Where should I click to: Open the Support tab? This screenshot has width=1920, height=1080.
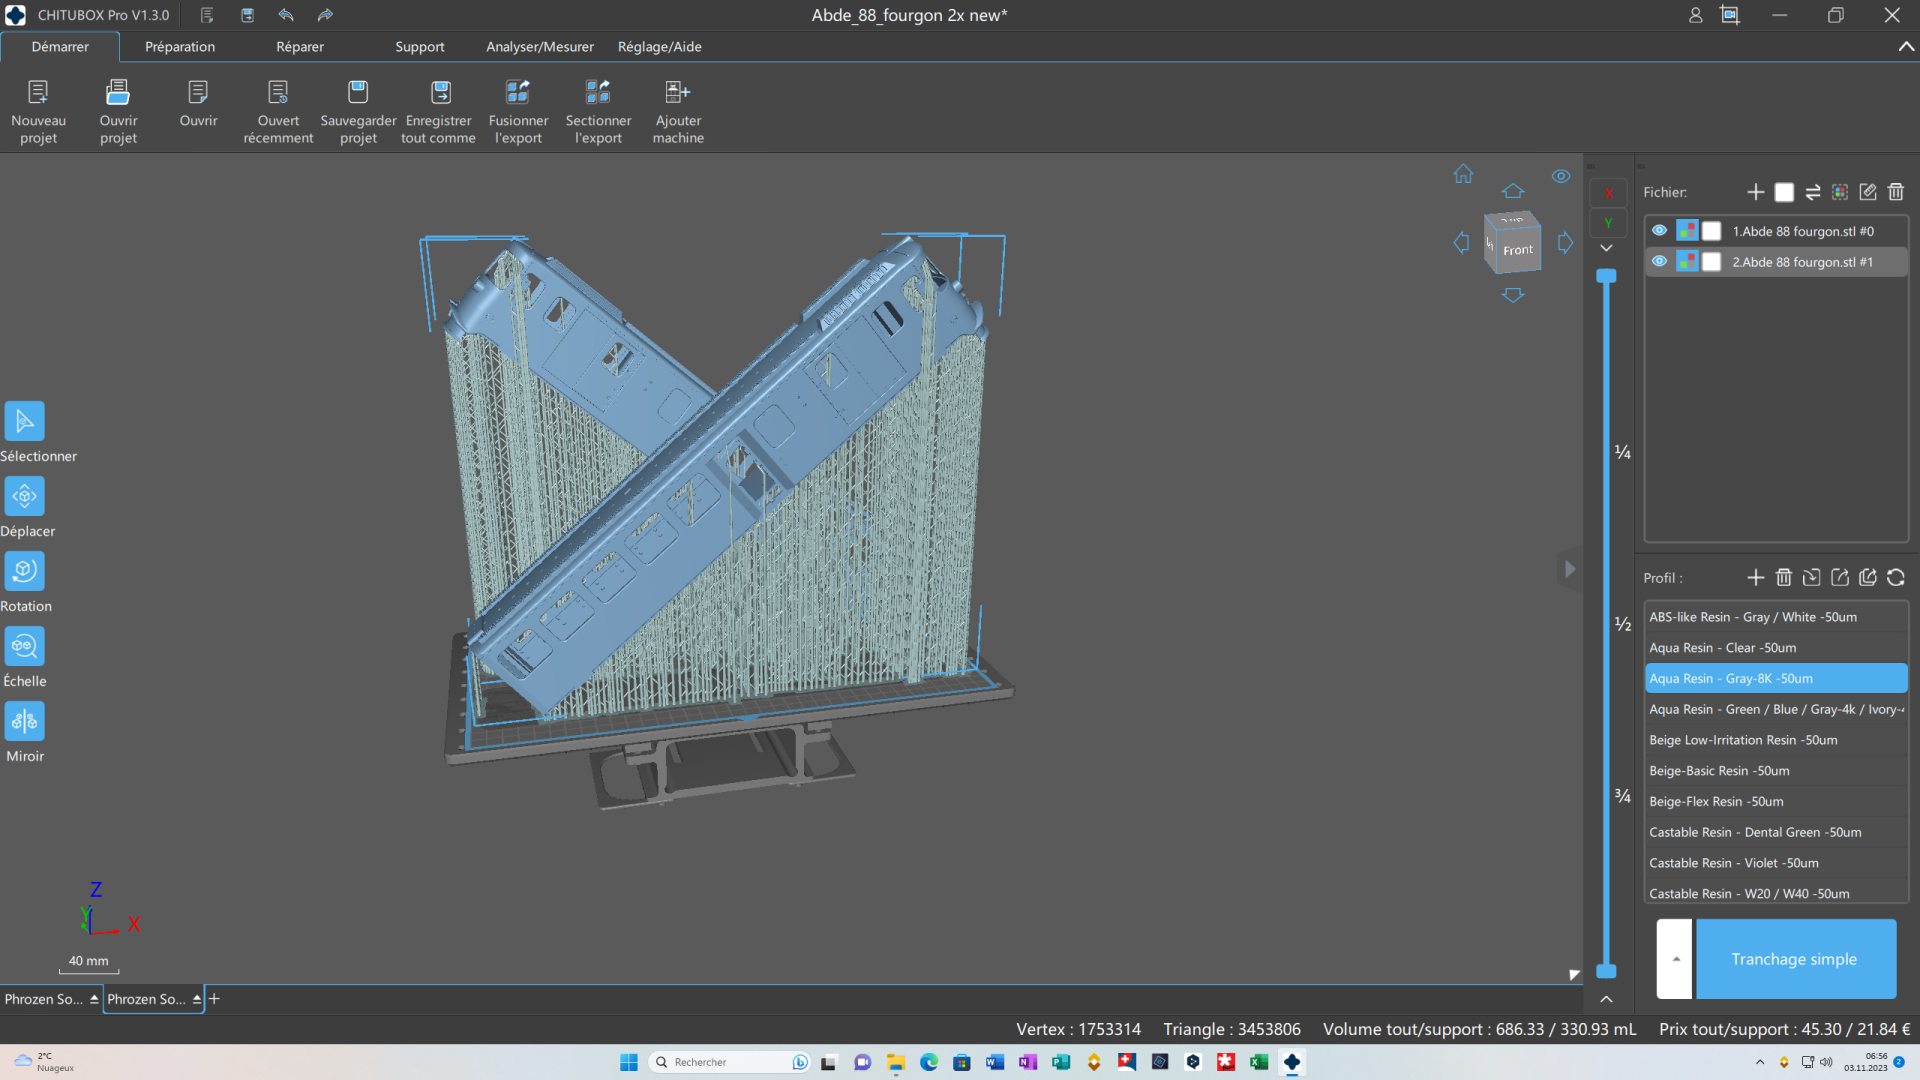coord(419,47)
